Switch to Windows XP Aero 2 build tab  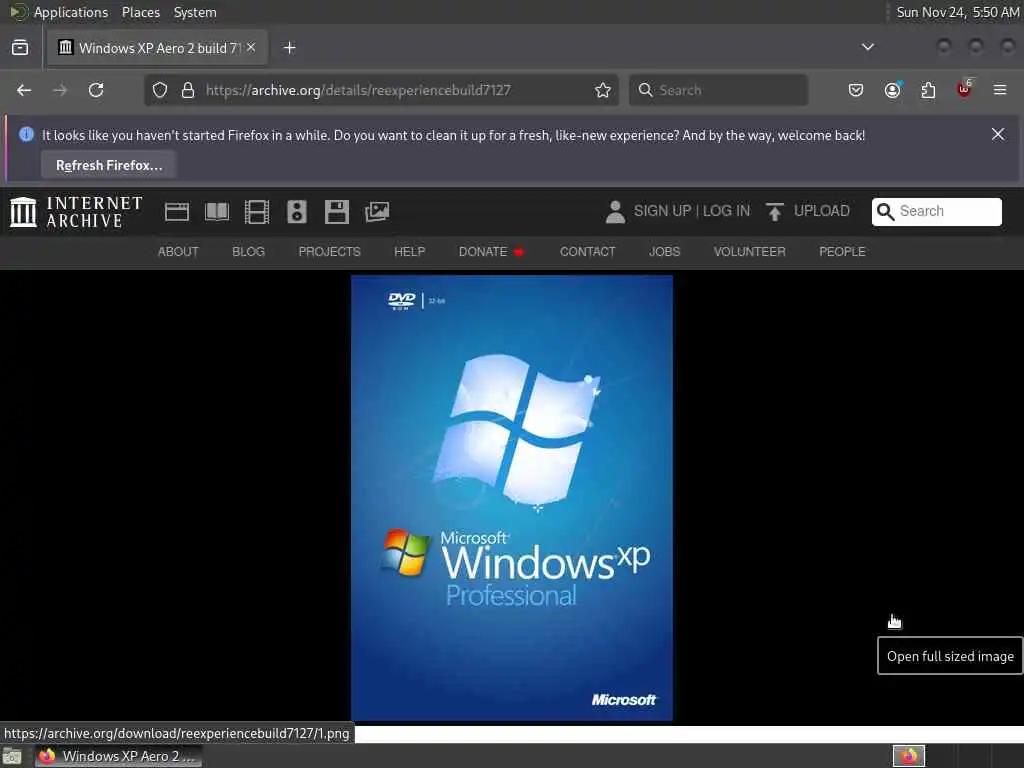point(157,48)
